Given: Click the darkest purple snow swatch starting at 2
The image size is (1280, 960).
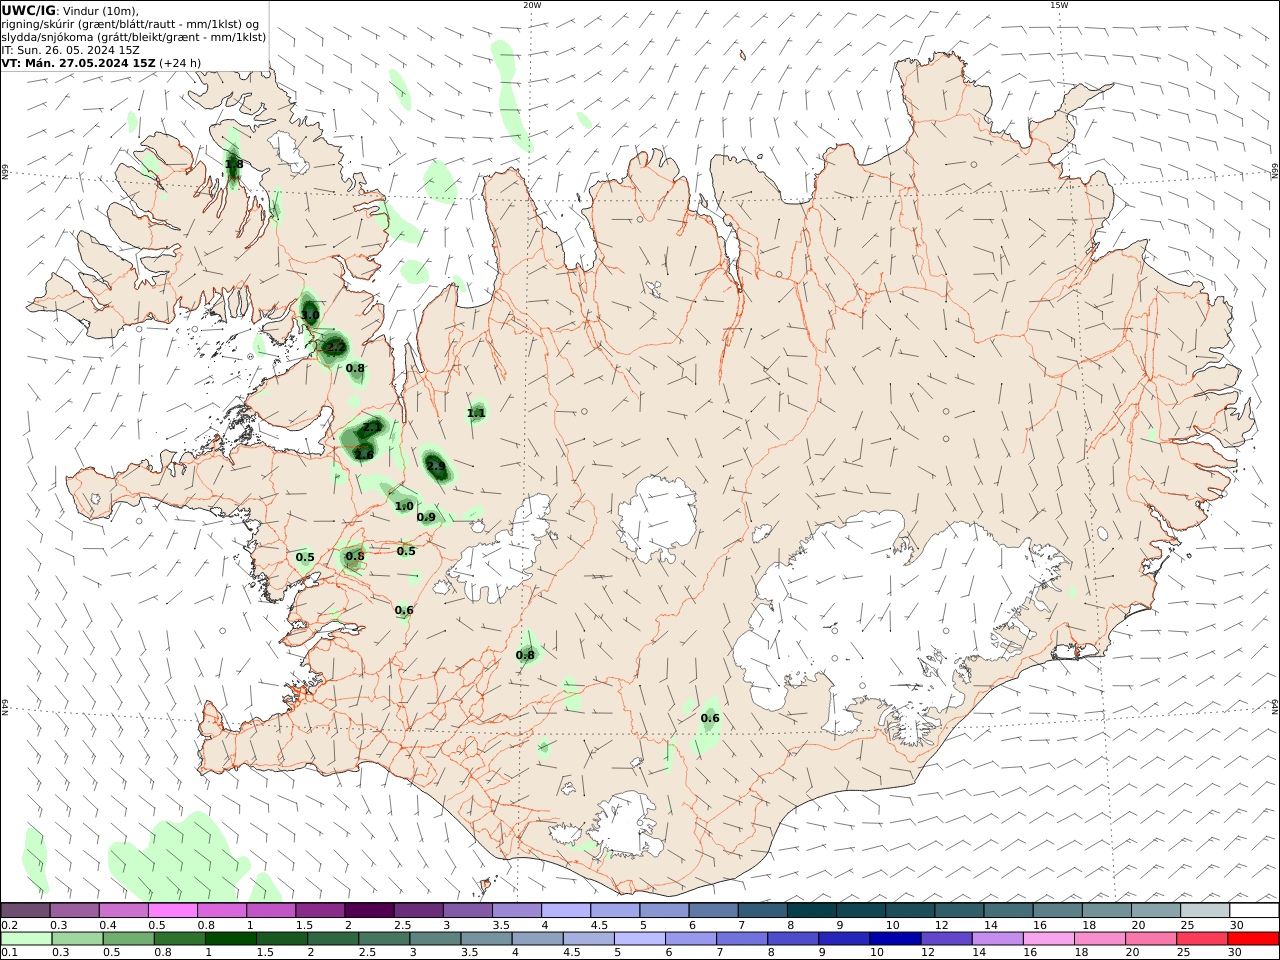Looking at the screenshot, I should [x=369, y=910].
